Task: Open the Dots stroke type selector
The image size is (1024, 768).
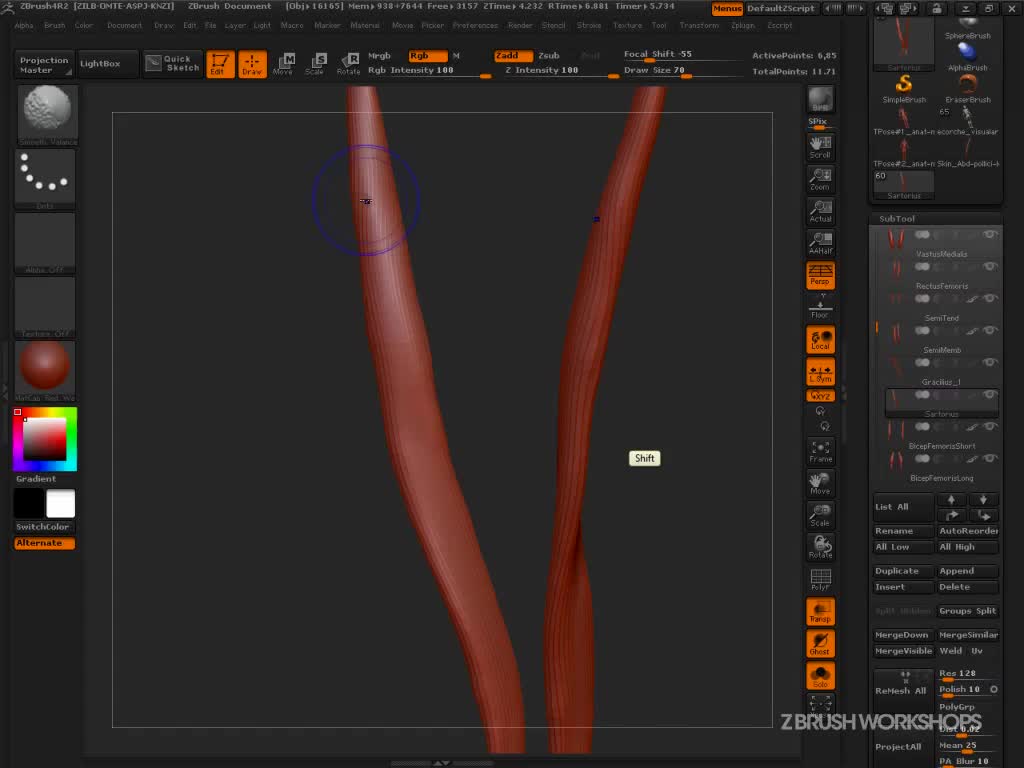Action: (45, 178)
